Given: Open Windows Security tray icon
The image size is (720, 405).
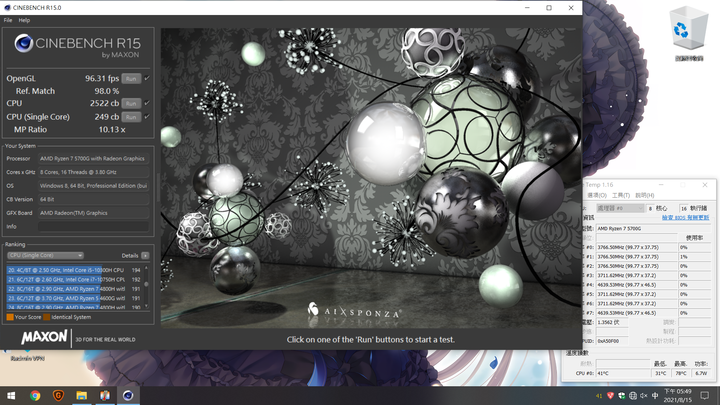Looking at the screenshot, I should 622,395.
